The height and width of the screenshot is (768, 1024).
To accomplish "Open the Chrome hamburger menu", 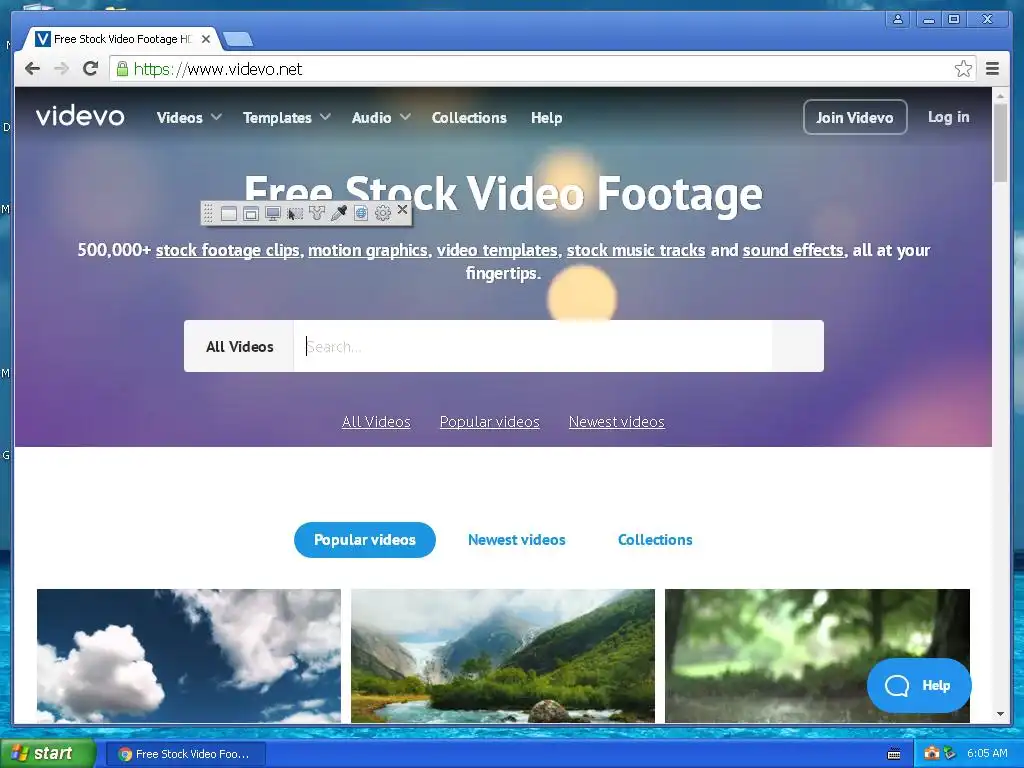I will 992,69.
